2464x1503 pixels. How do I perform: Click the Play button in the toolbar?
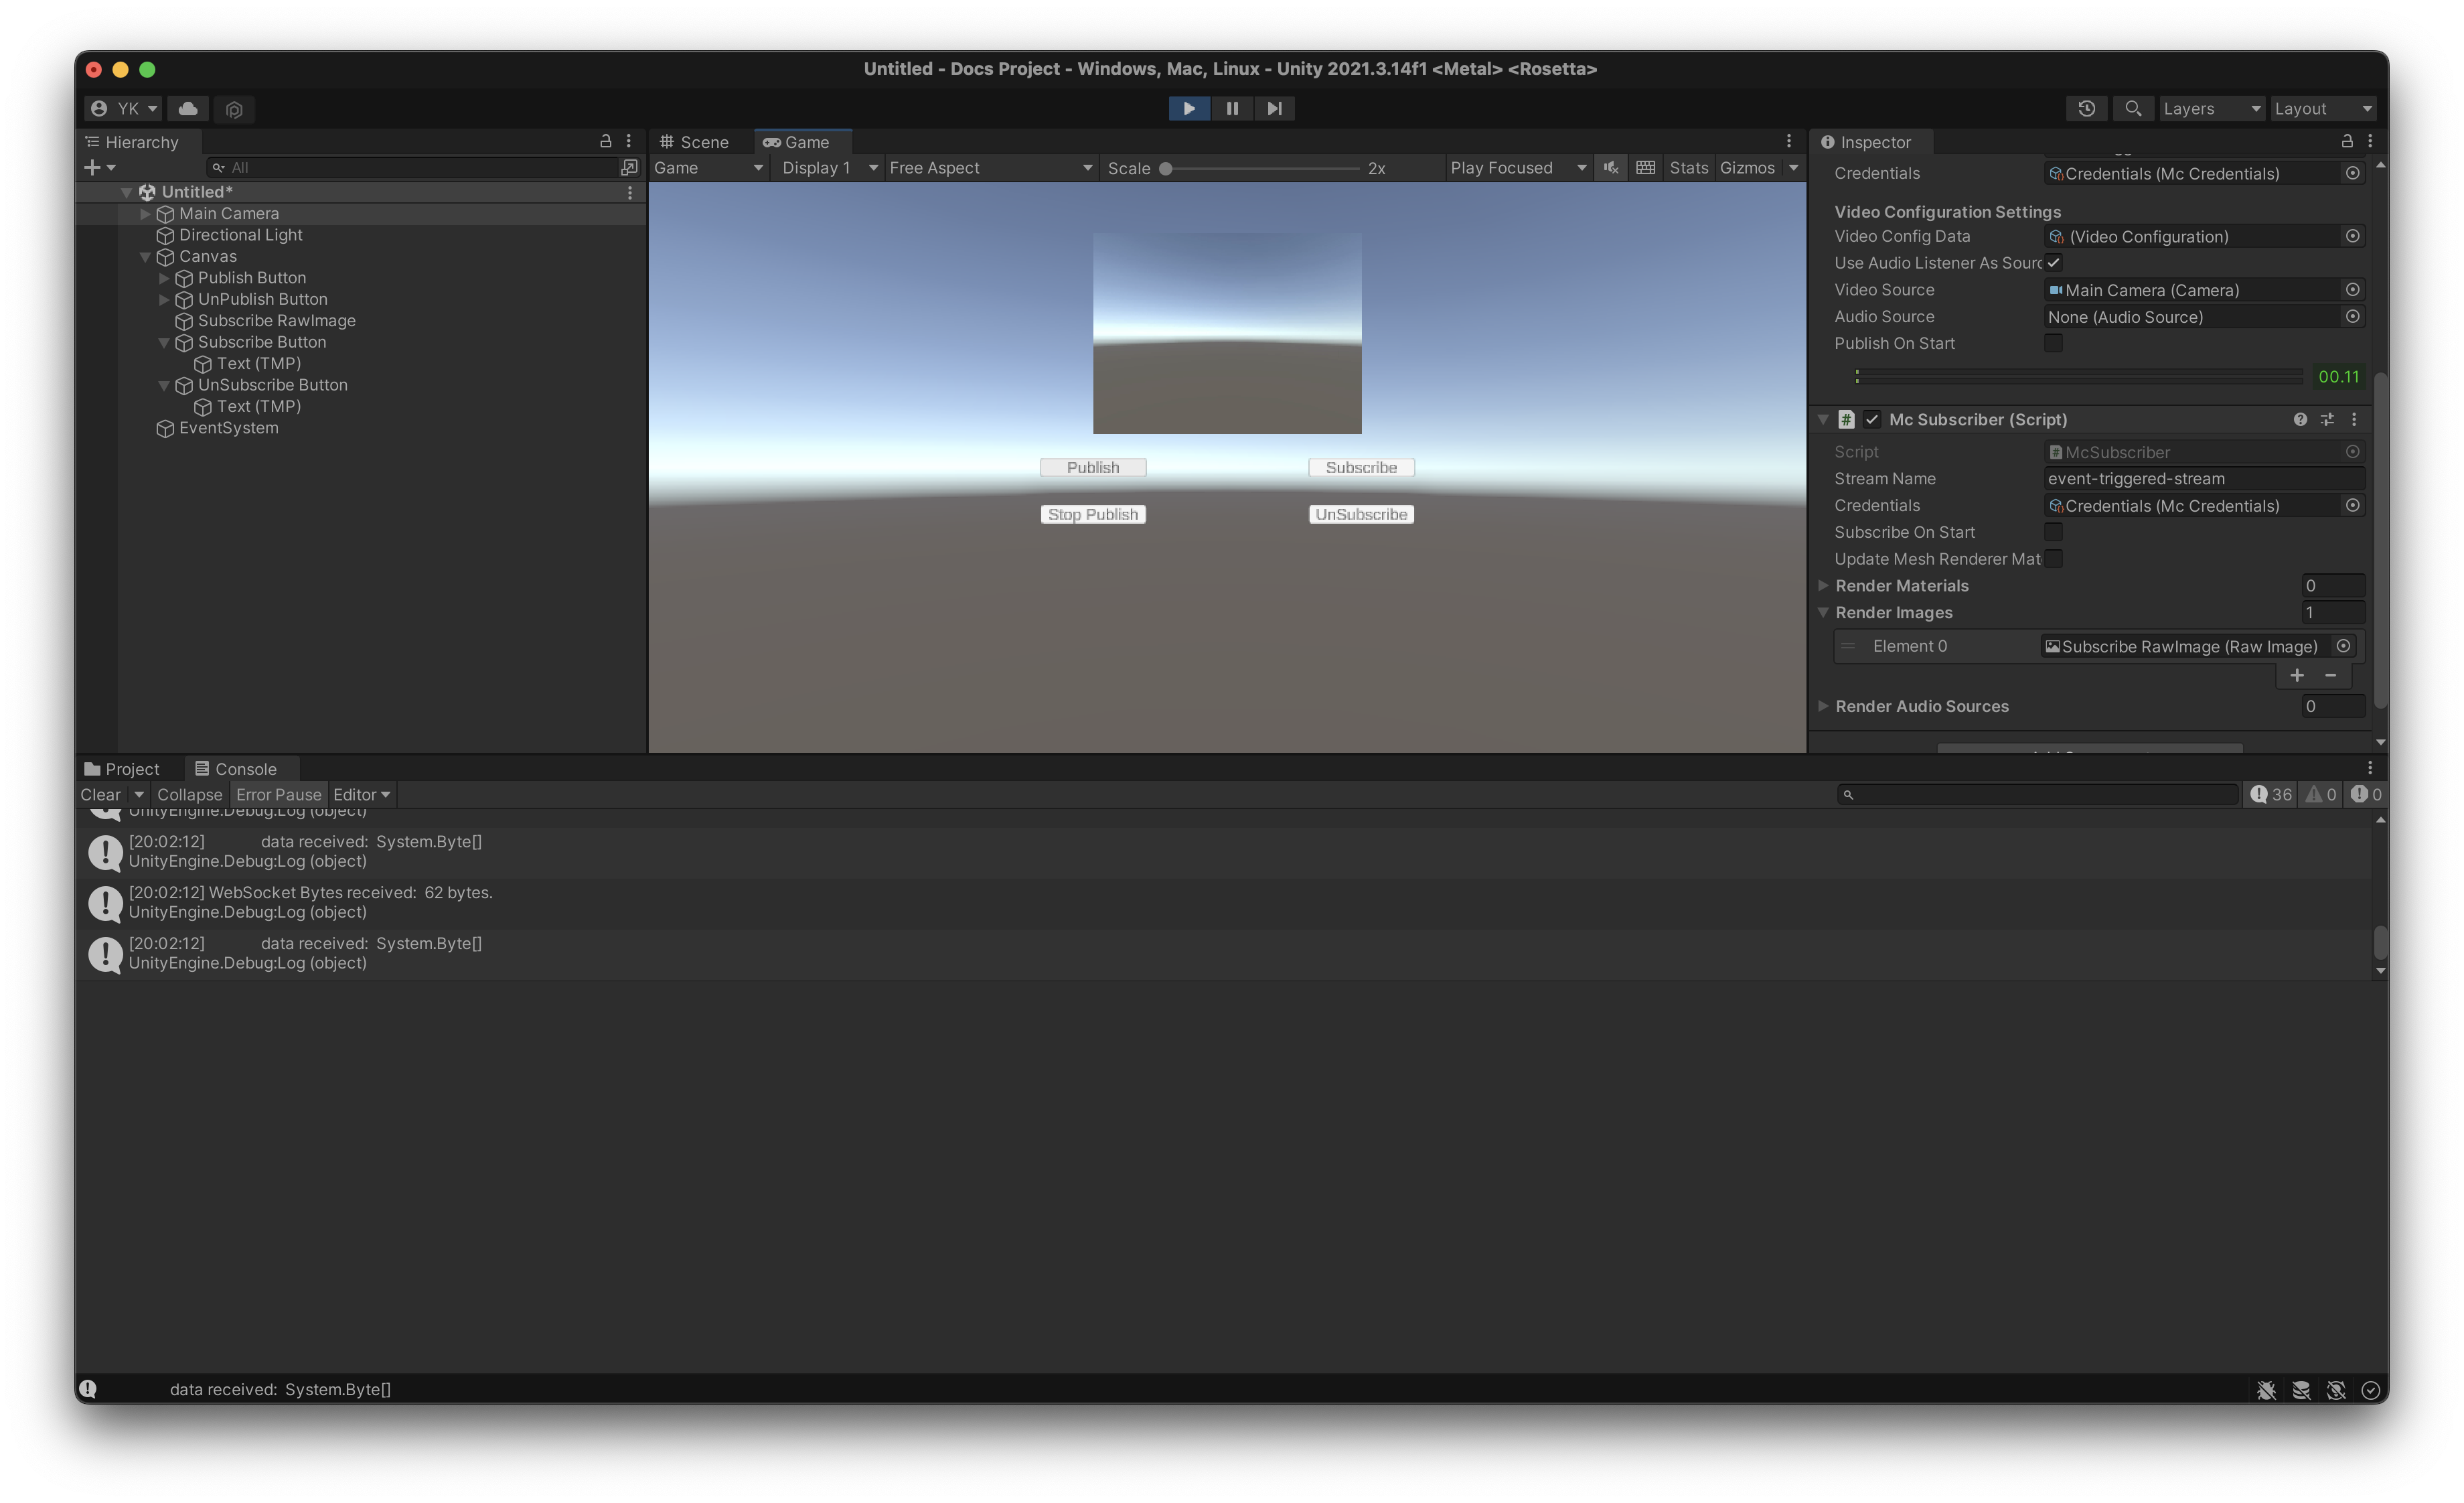(1189, 108)
